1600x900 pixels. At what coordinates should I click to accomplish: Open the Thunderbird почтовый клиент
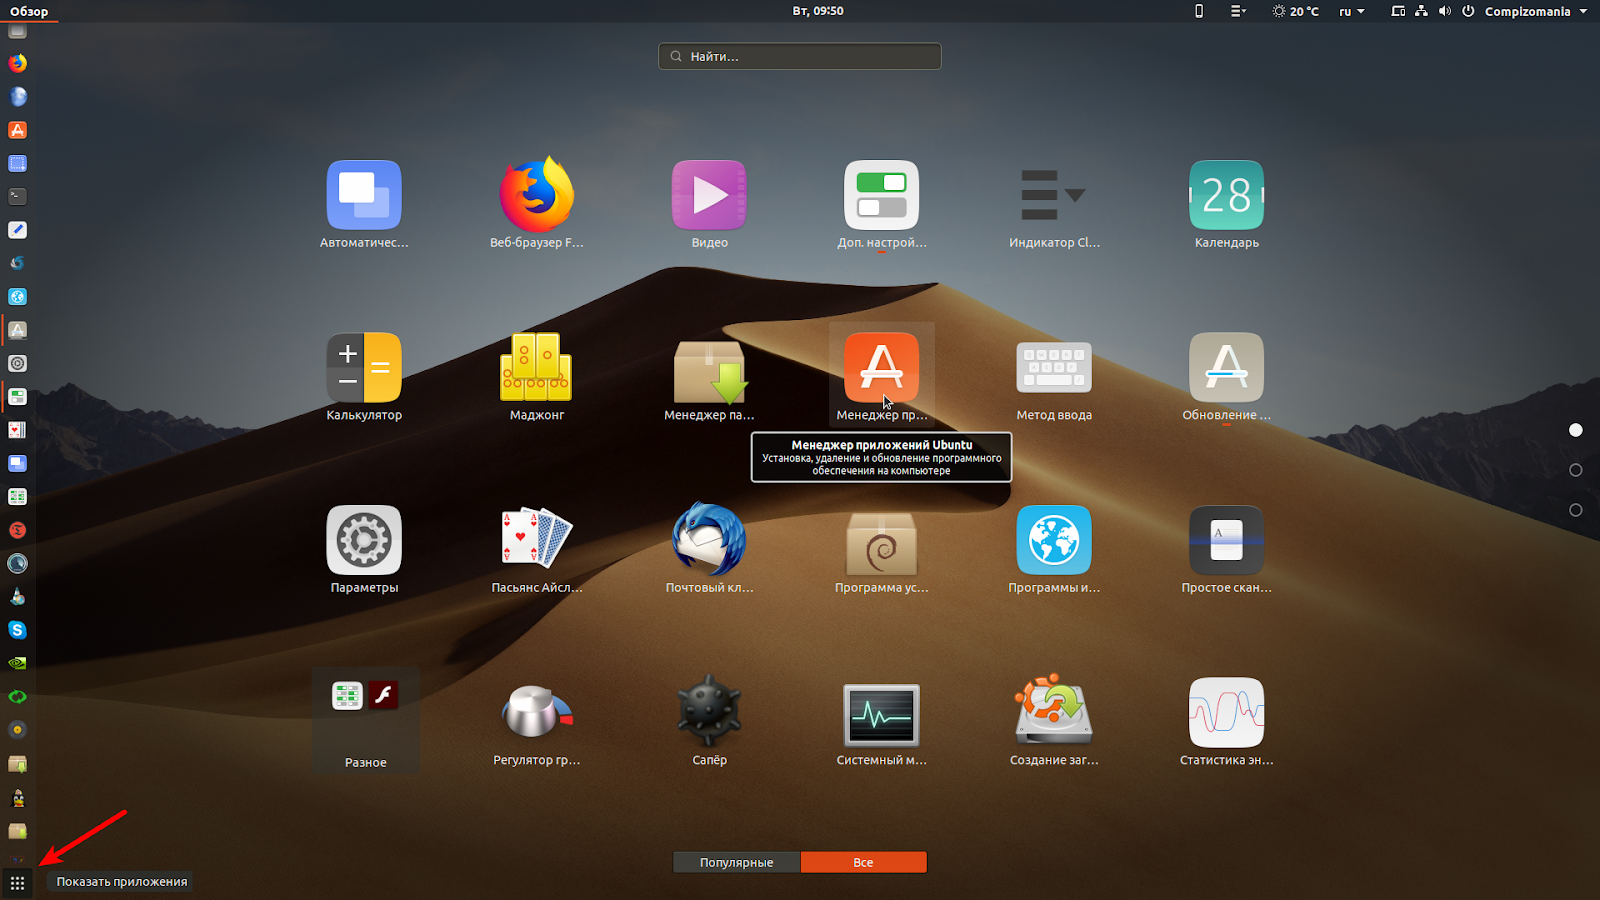pos(709,540)
